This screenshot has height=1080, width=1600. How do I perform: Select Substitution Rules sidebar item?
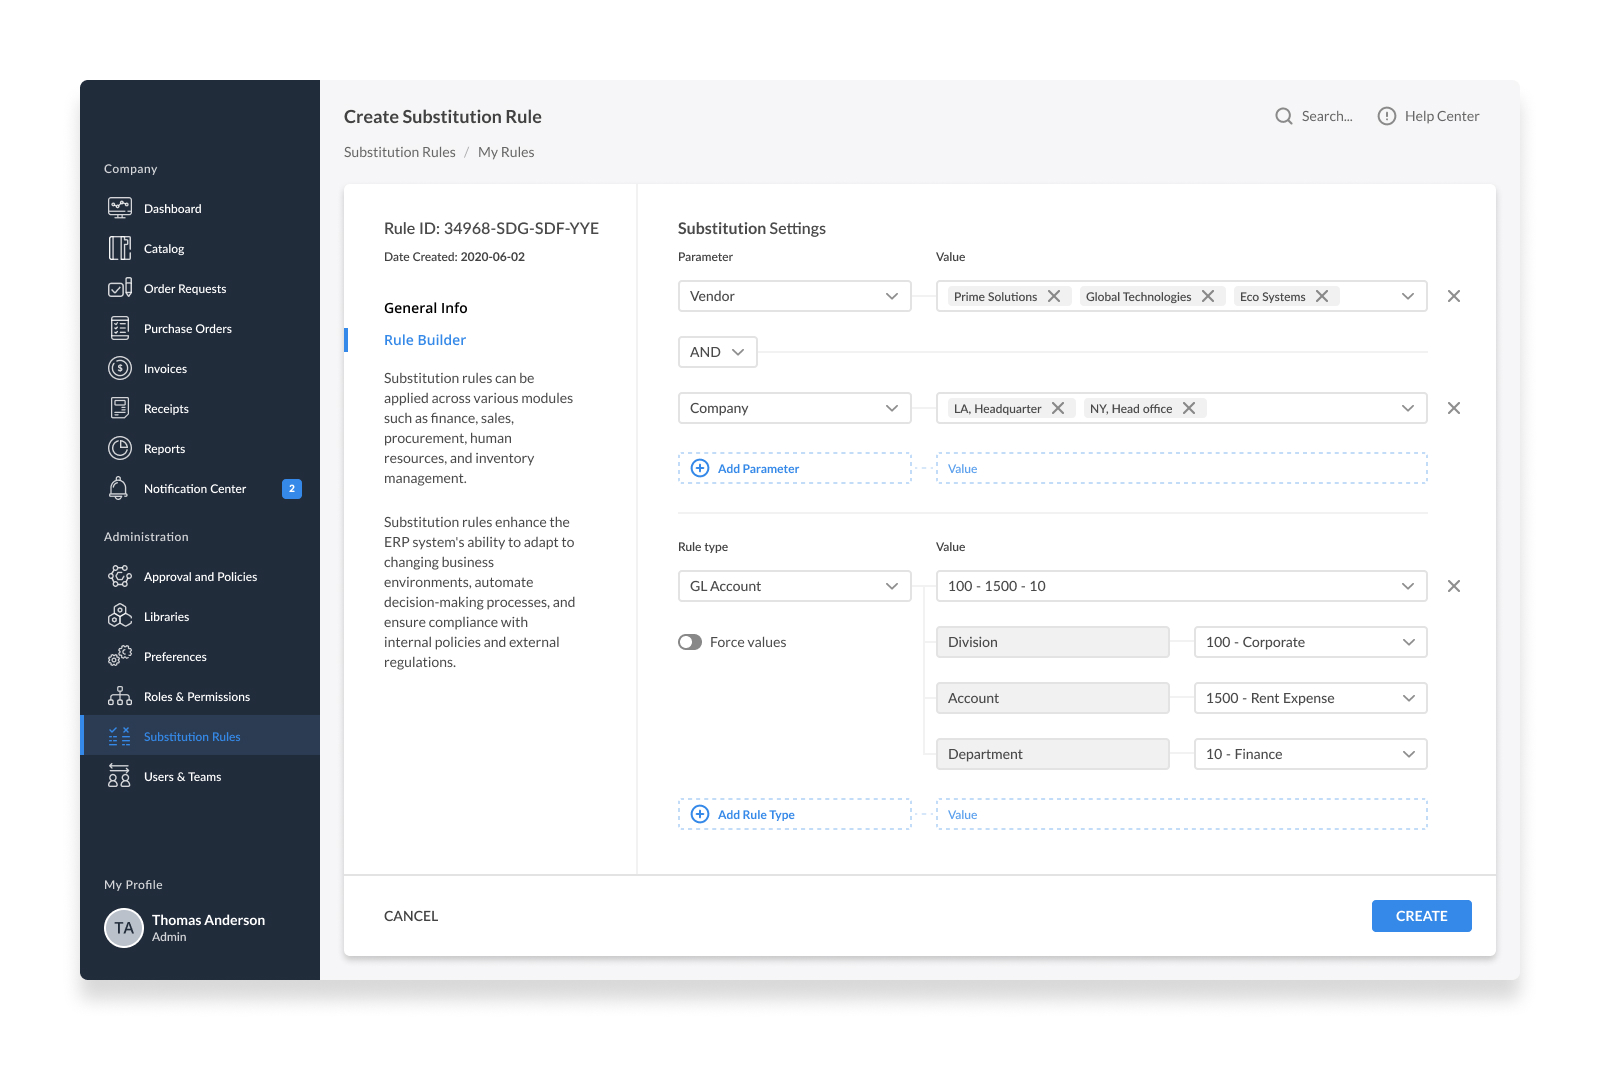(x=200, y=736)
